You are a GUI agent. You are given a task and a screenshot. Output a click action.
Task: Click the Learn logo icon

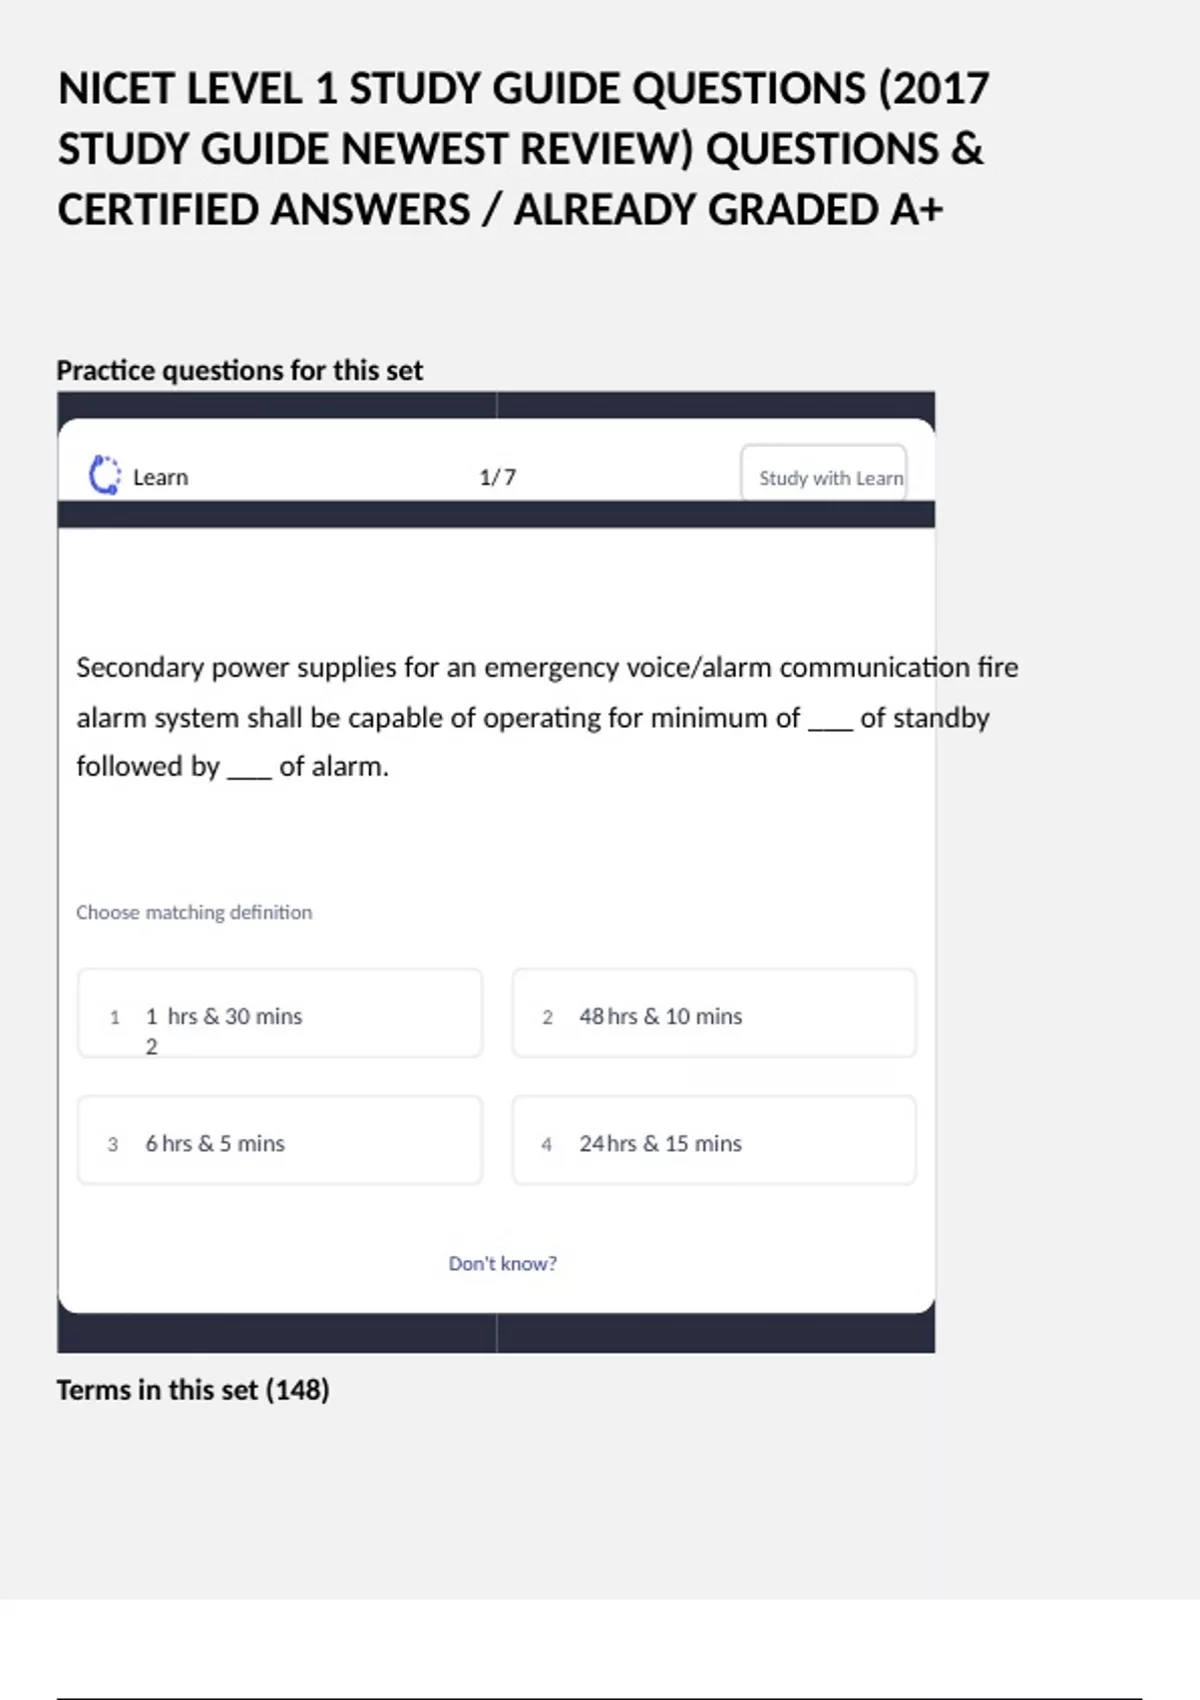pyautogui.click(x=104, y=475)
